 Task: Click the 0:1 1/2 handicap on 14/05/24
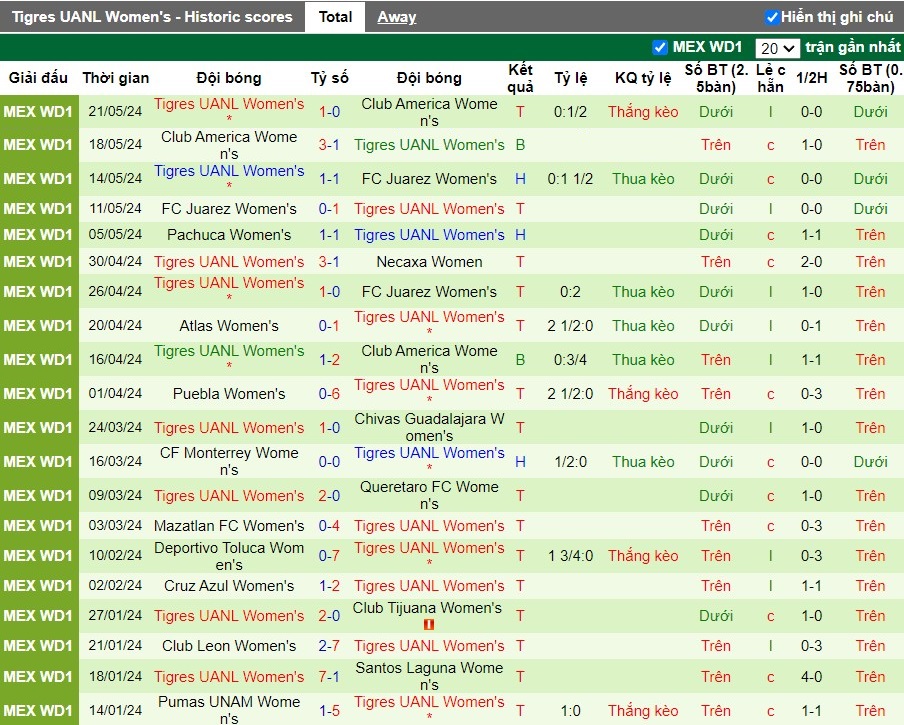pos(570,179)
